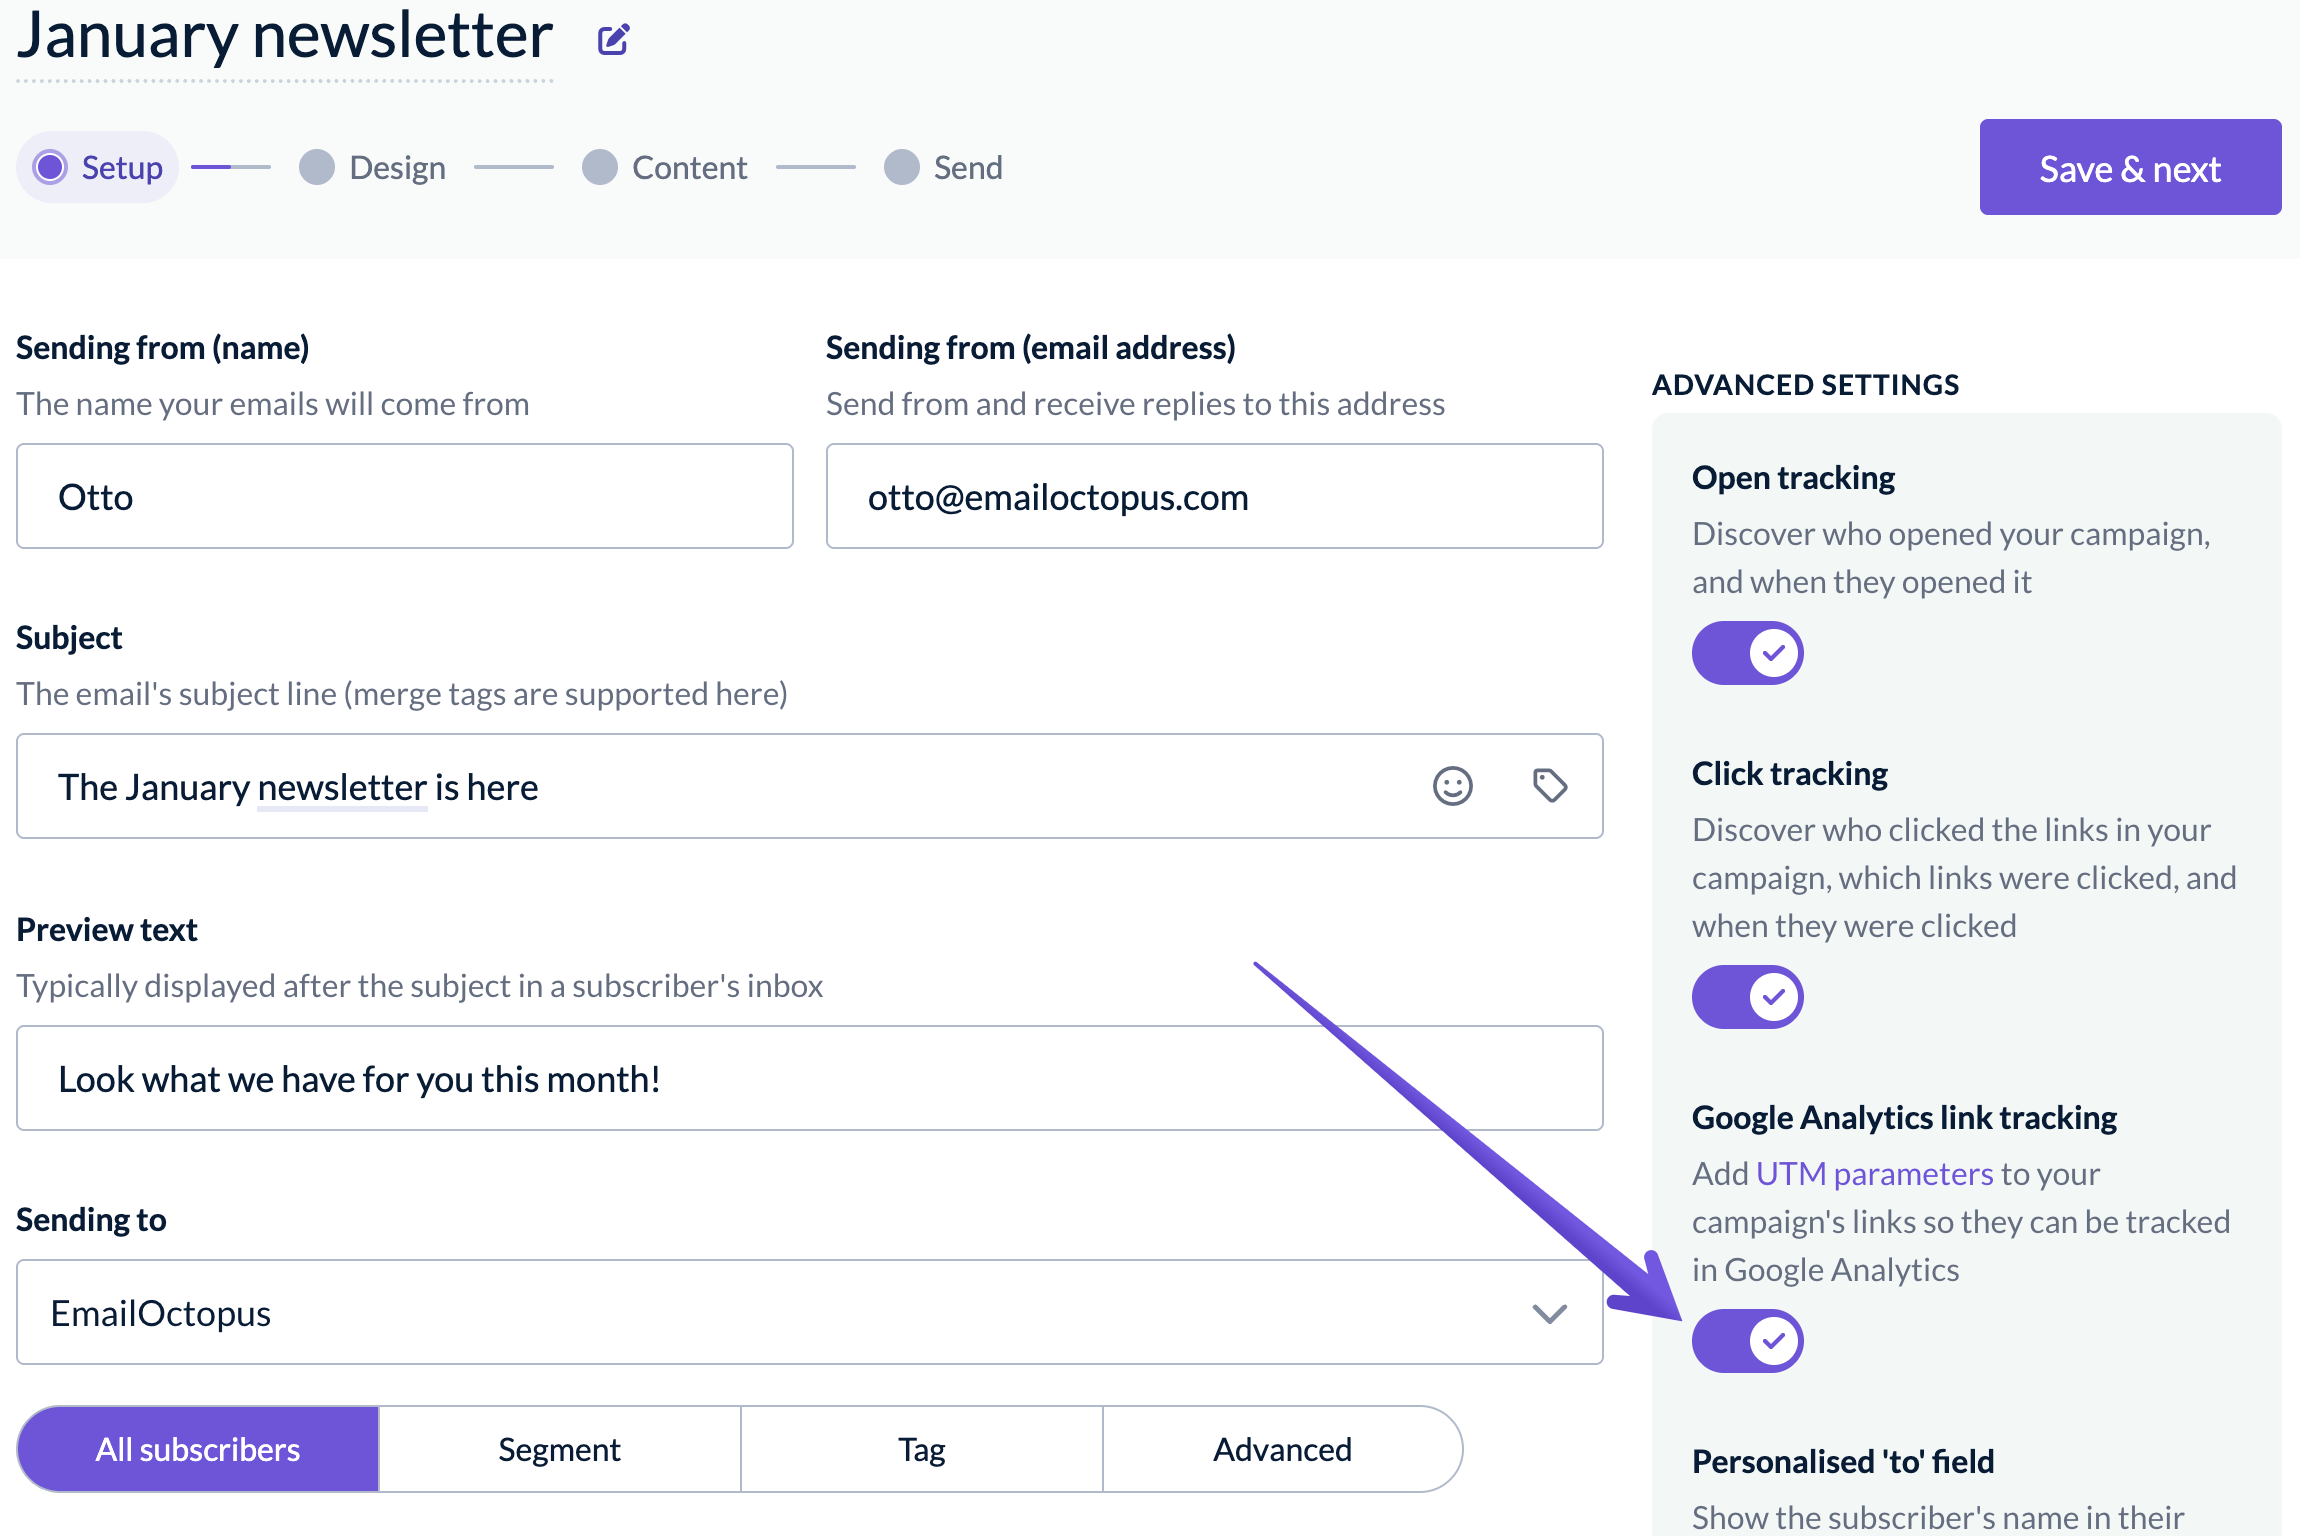This screenshot has height=1536, width=2300.
Task: Open the UTM parameters link
Action: (x=1860, y=1173)
